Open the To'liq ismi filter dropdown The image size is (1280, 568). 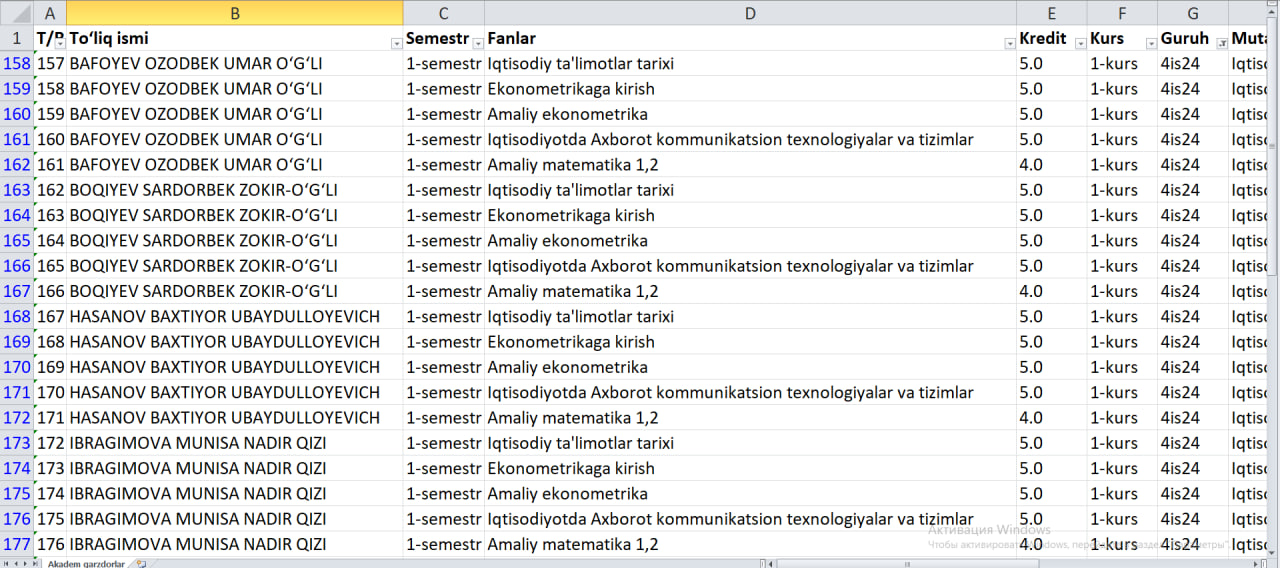click(397, 44)
